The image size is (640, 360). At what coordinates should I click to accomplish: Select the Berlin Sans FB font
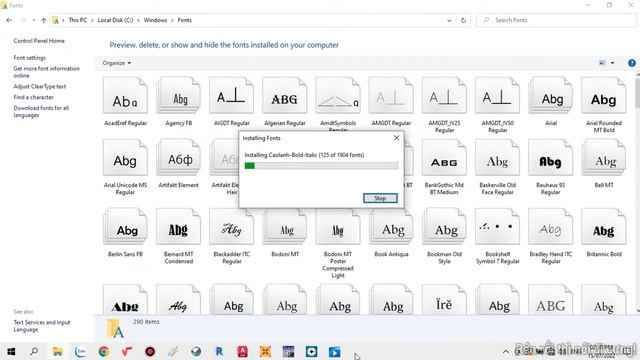click(125, 233)
